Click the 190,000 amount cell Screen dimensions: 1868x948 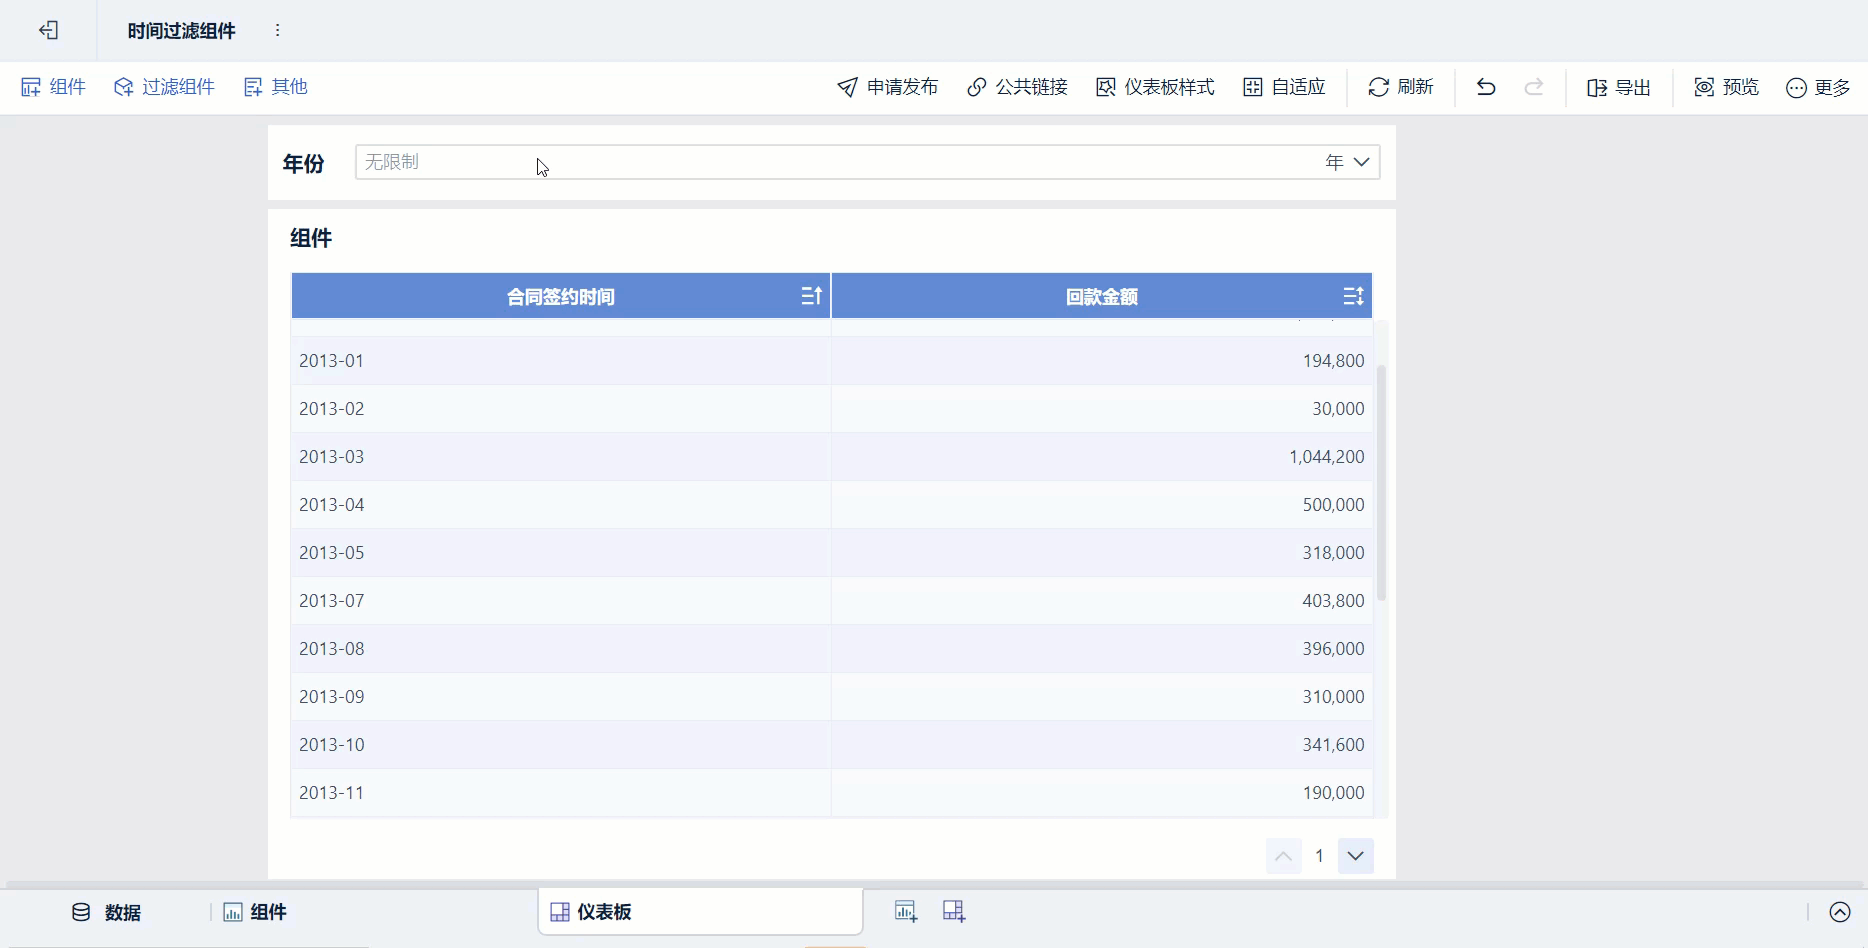1102,793
